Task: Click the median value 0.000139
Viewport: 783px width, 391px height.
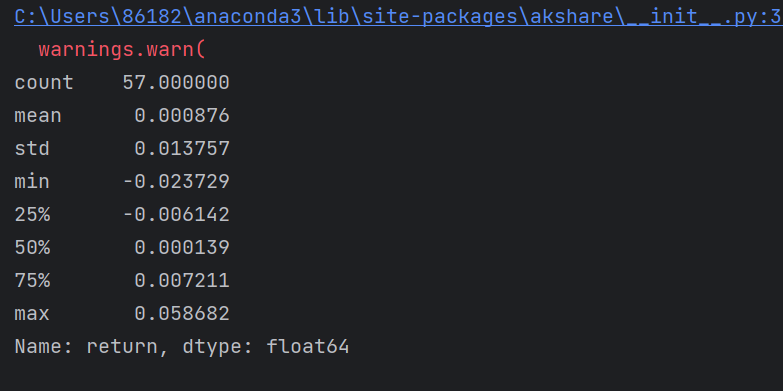Action: click(182, 248)
